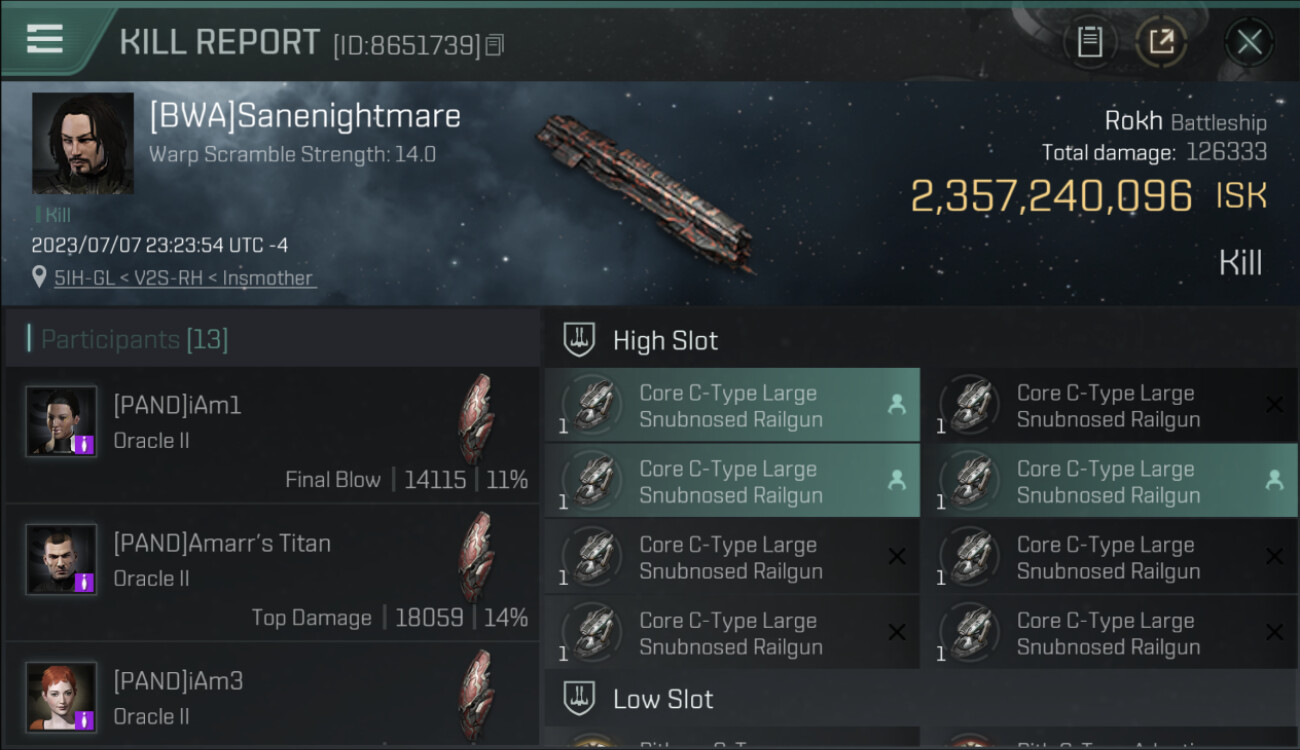Image resolution: width=1300 pixels, height=750 pixels.
Task: Select the [PAND]iAm3 participant entry
Action: click(x=270, y=697)
